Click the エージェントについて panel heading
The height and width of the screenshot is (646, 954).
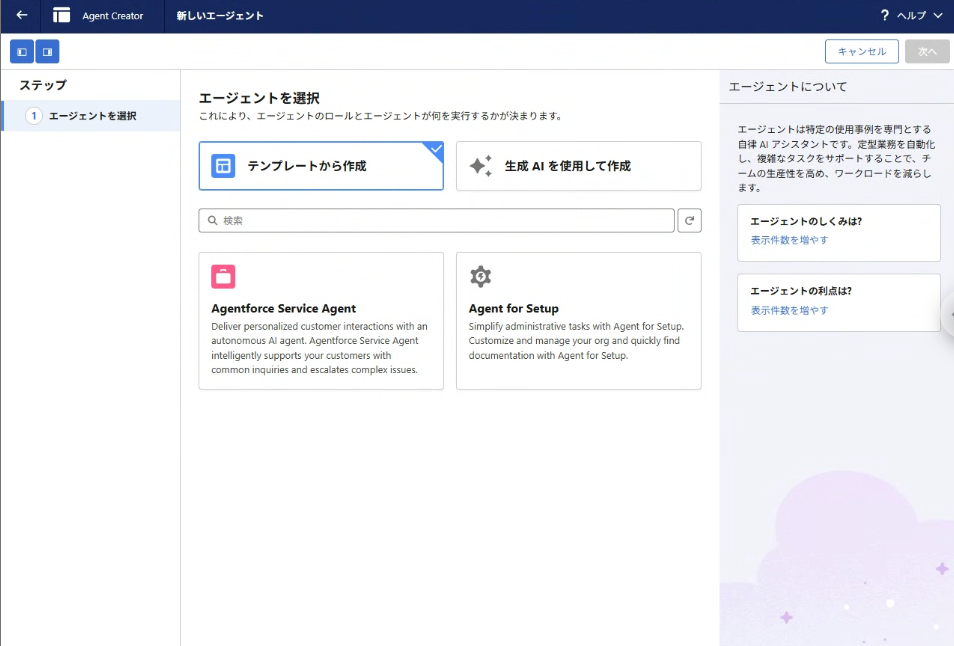[787, 87]
